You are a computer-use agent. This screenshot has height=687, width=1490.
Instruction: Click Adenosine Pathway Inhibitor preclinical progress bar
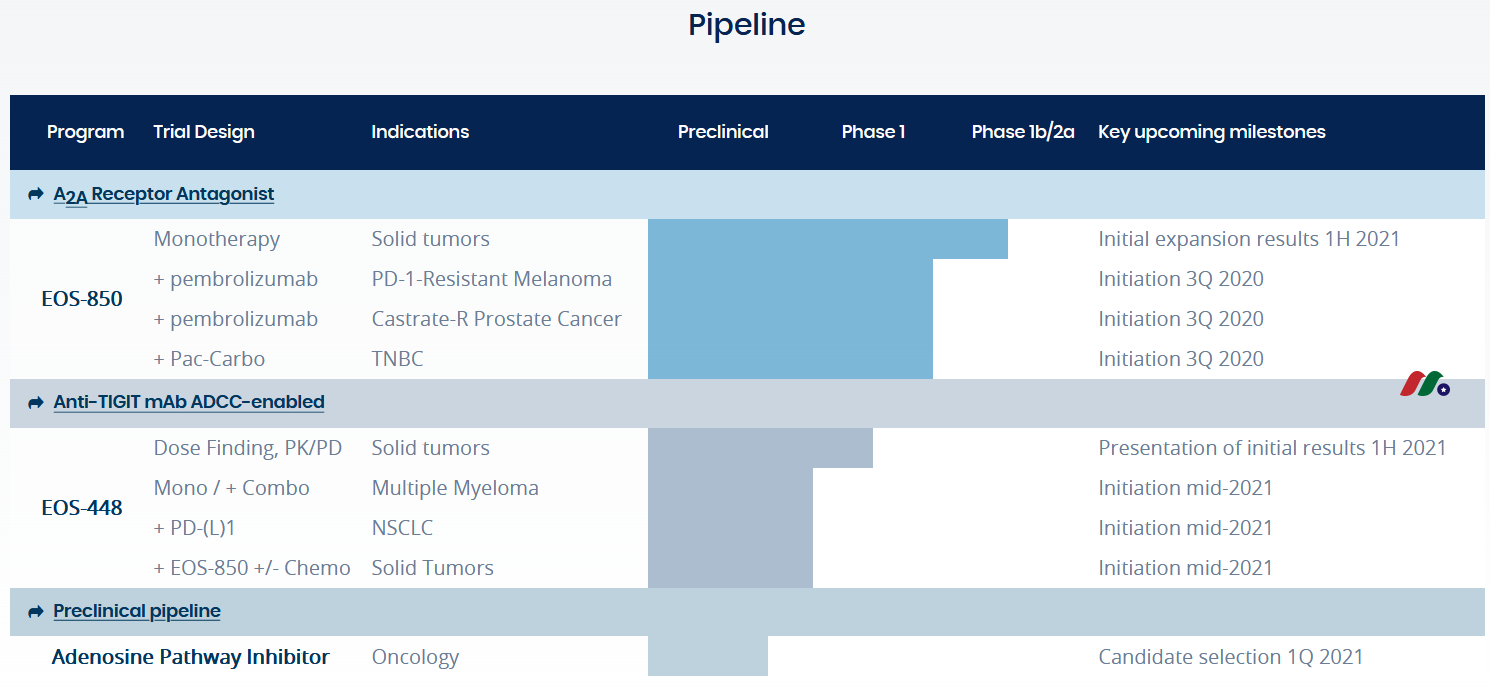click(x=708, y=656)
